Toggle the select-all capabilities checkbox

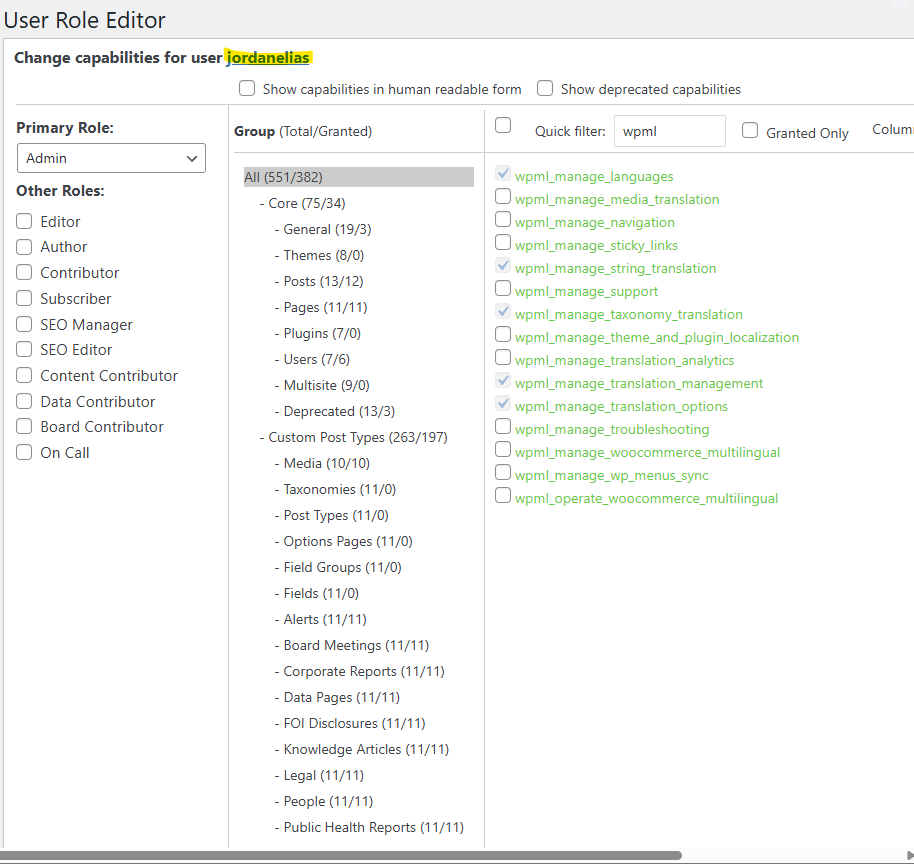point(503,125)
